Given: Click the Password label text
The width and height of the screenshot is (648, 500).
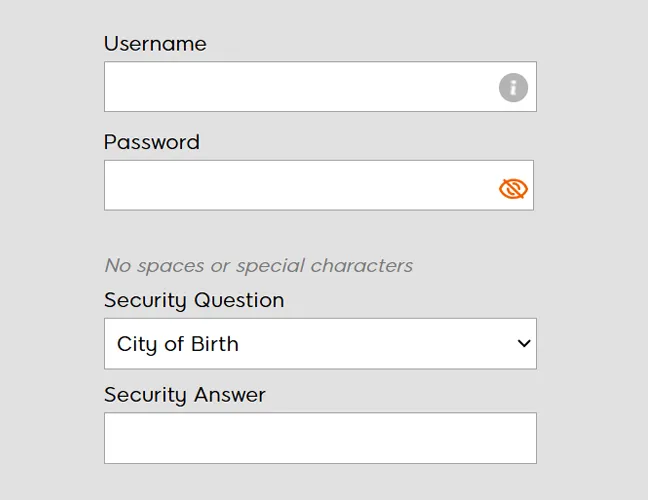Looking at the screenshot, I should coord(152,142).
